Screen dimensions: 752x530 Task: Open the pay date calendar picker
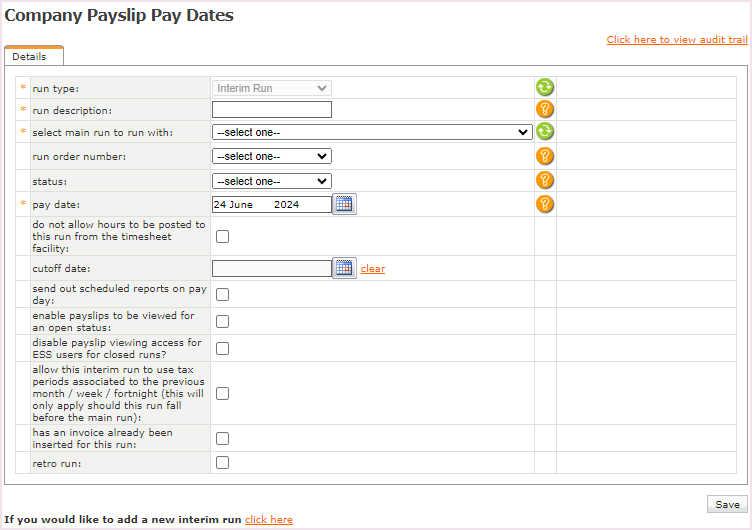[344, 204]
